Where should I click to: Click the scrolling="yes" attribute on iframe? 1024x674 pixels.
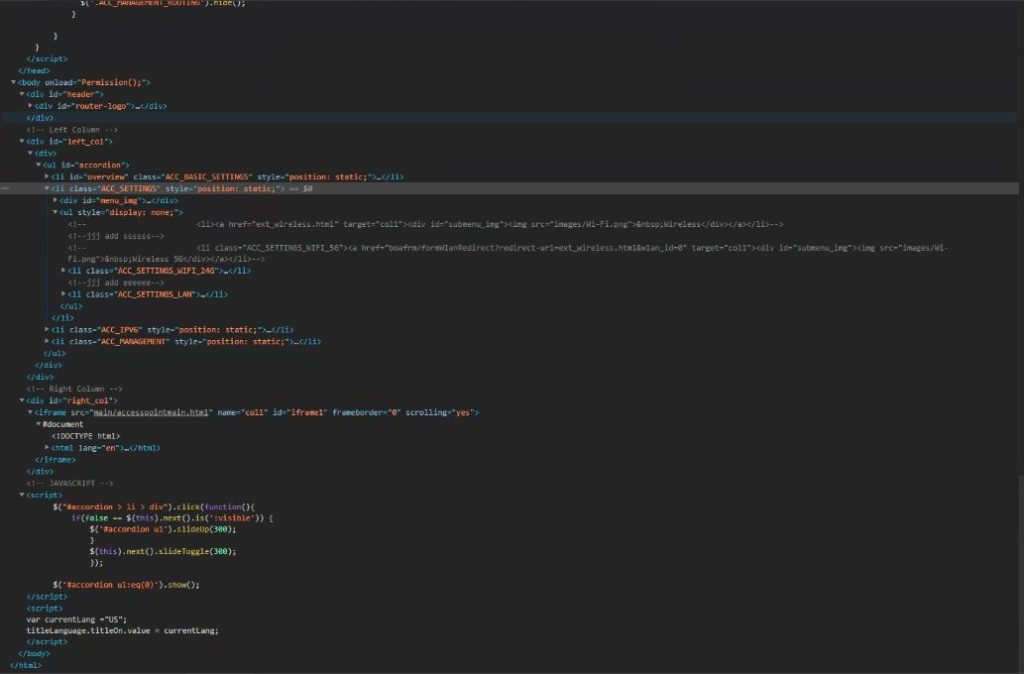coord(439,413)
